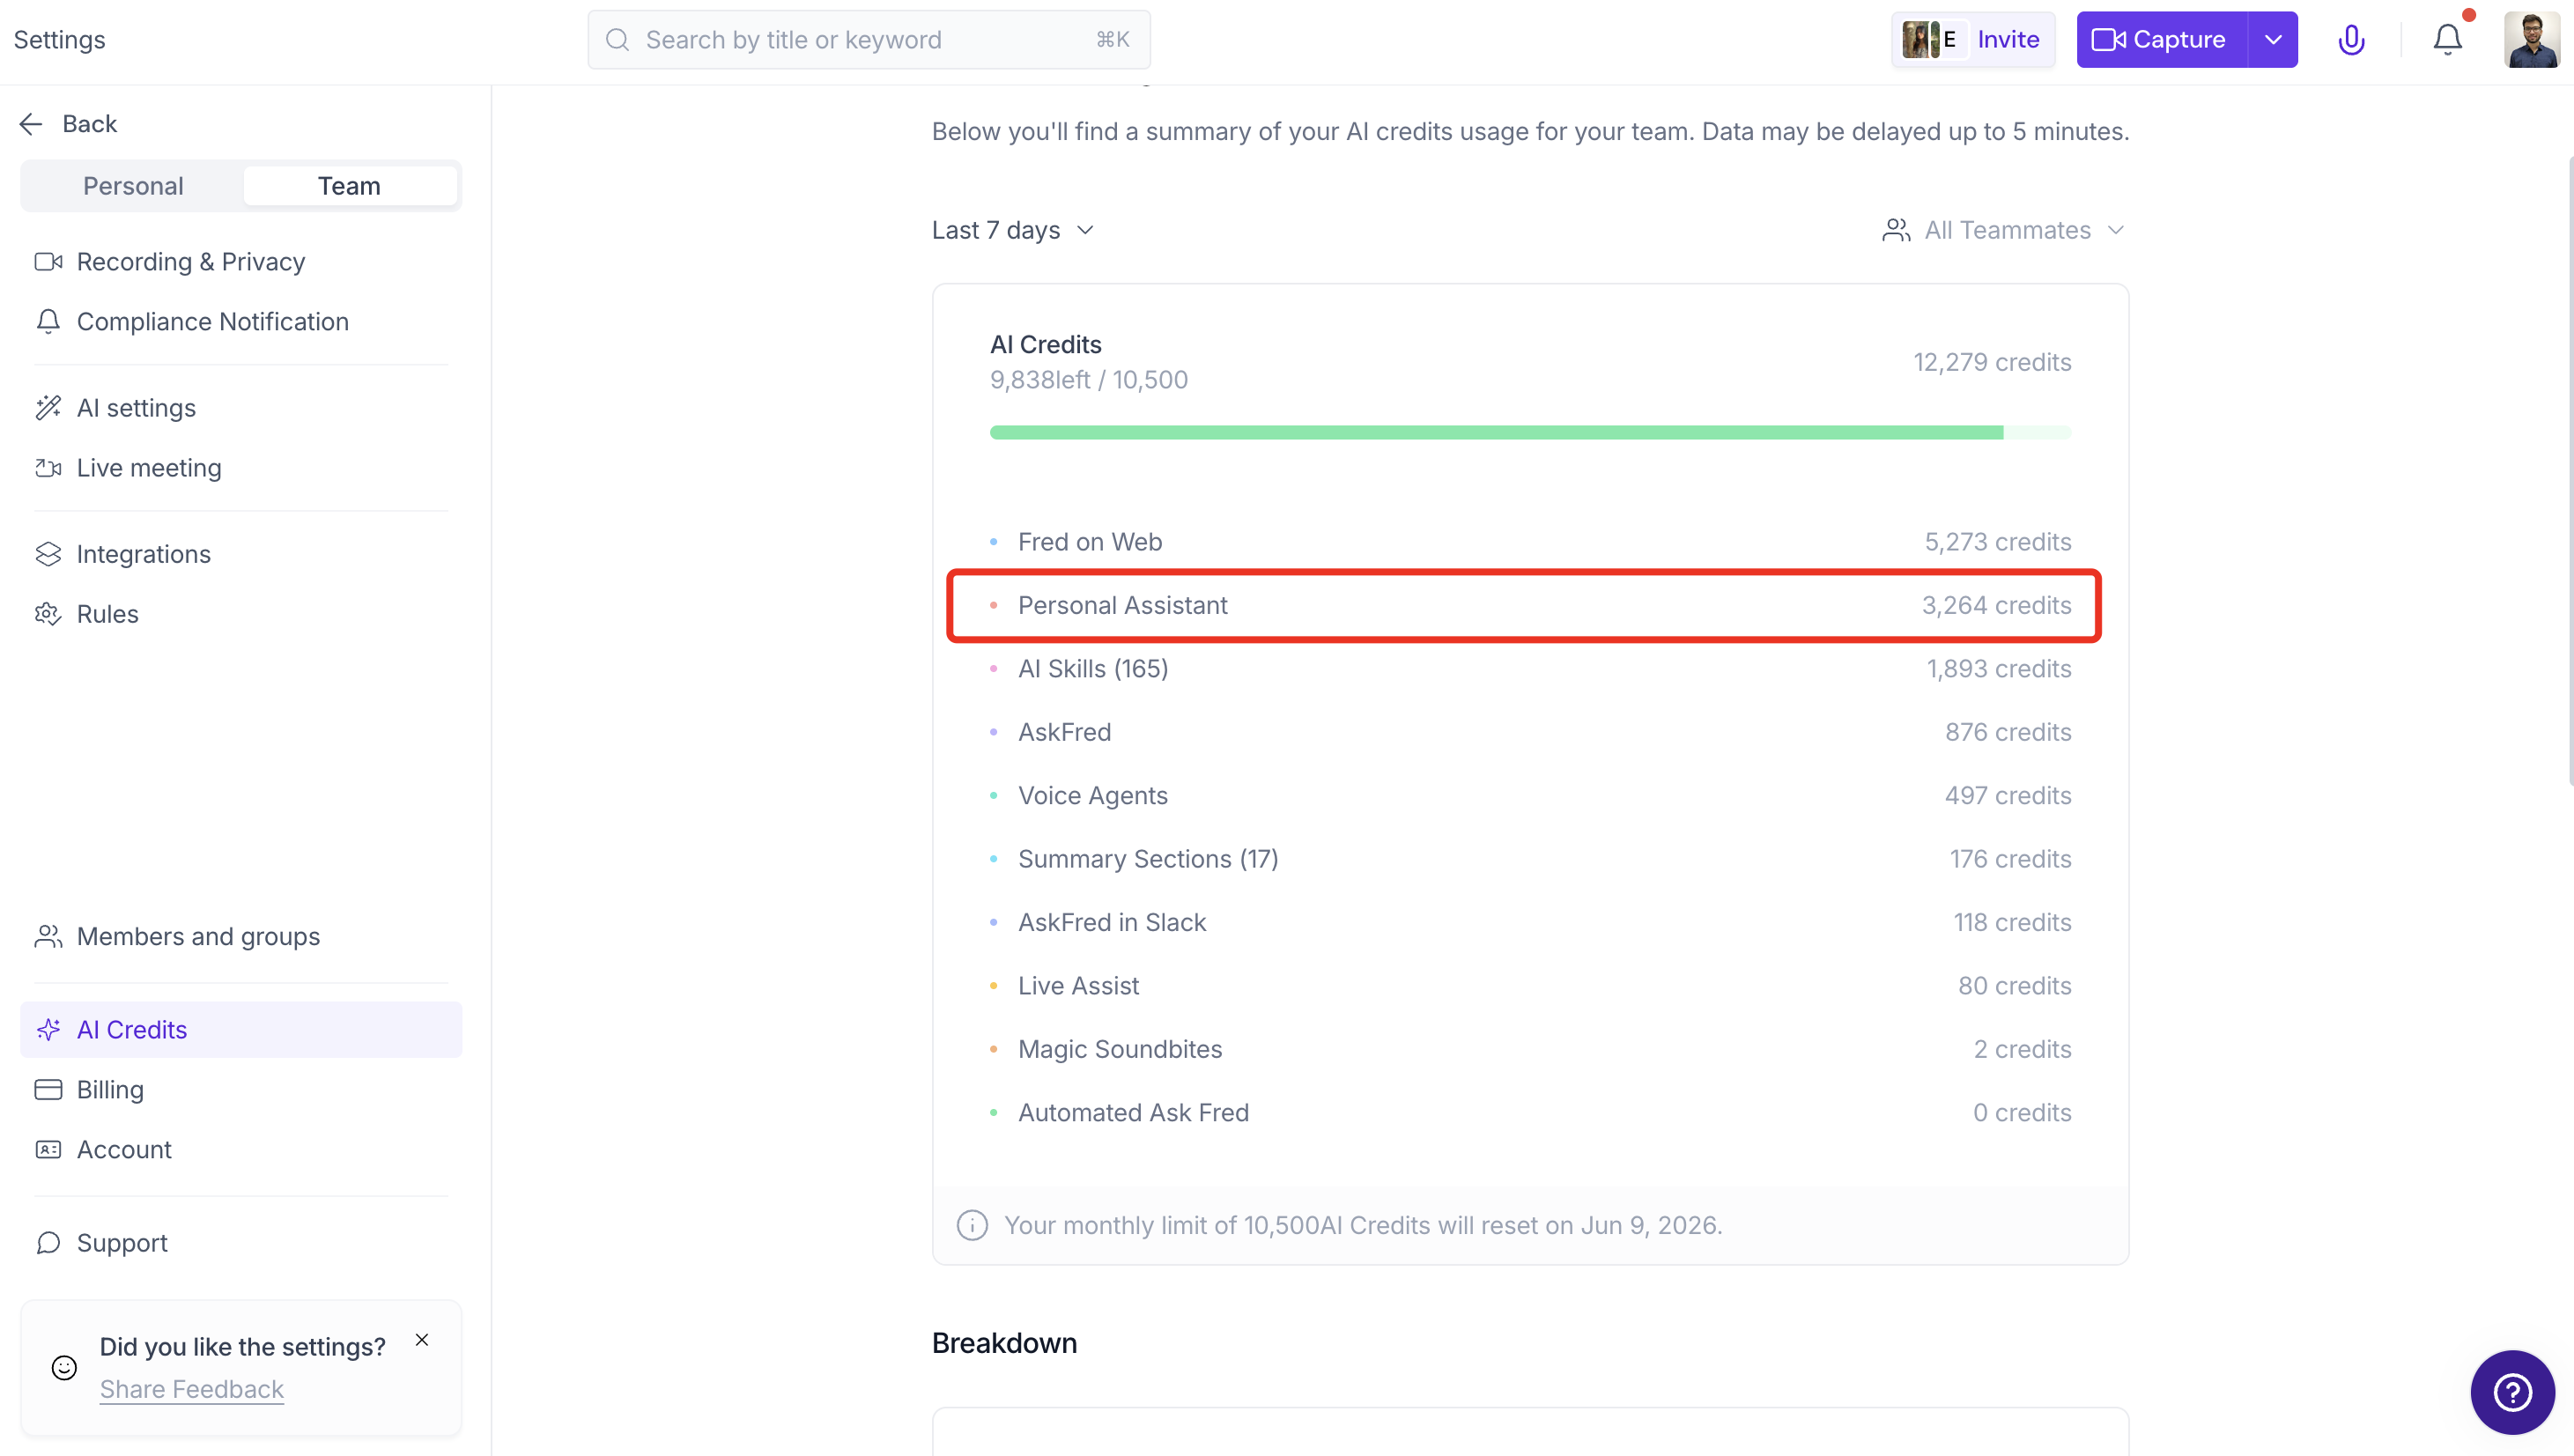Click the AI Credits usage progress bar

1530,433
